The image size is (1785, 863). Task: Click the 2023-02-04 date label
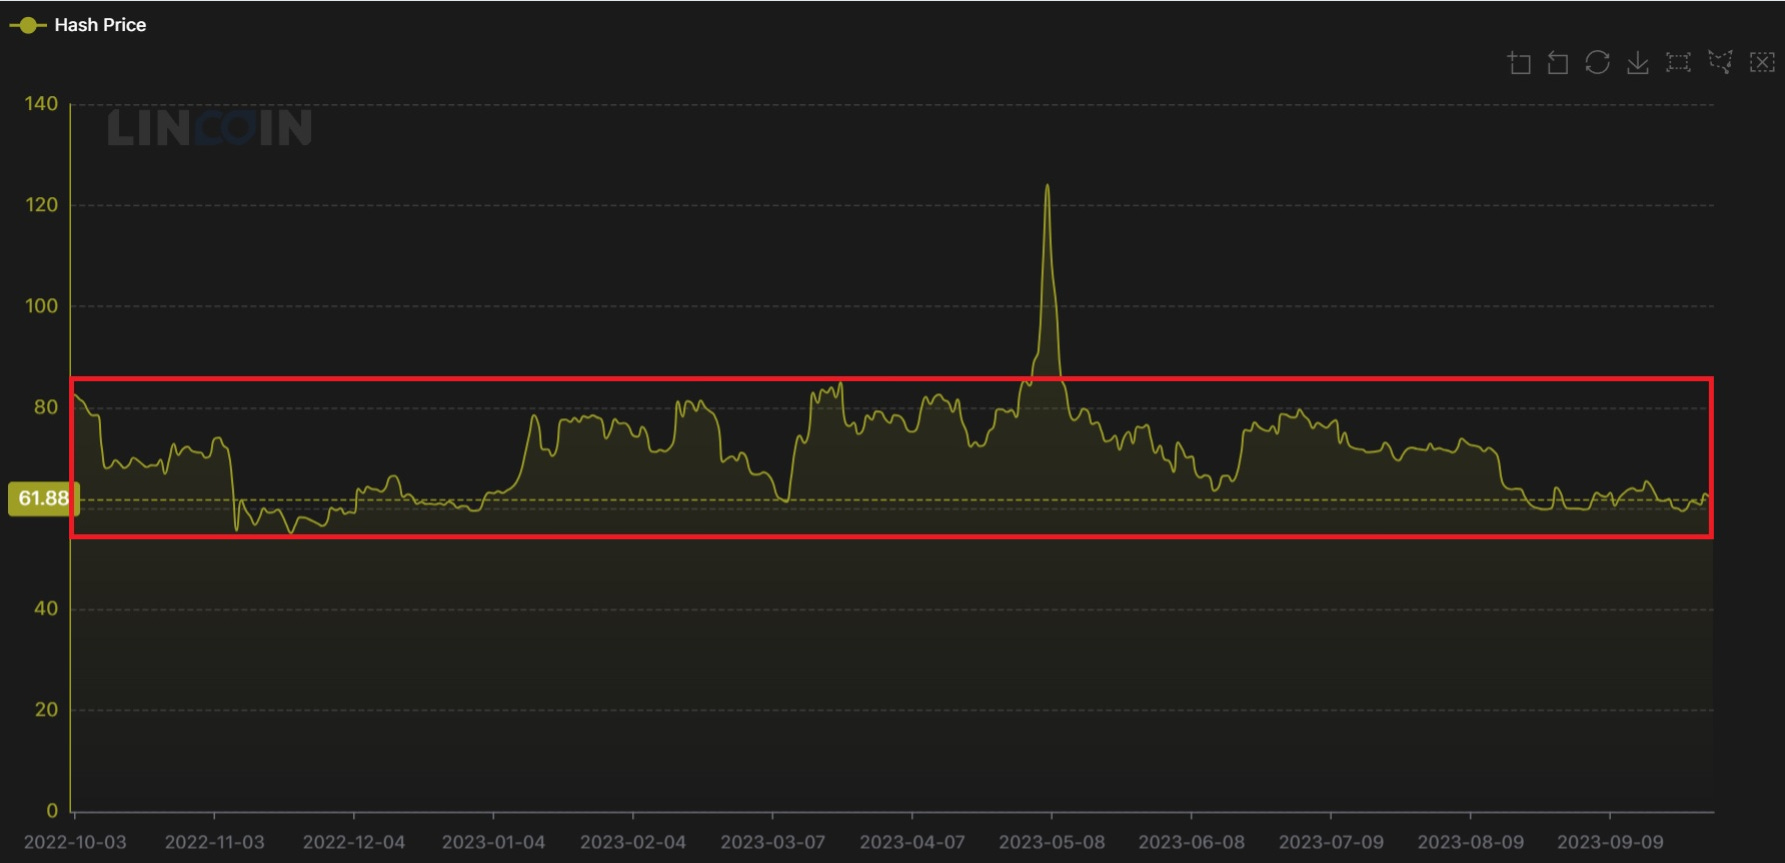pyautogui.click(x=633, y=842)
